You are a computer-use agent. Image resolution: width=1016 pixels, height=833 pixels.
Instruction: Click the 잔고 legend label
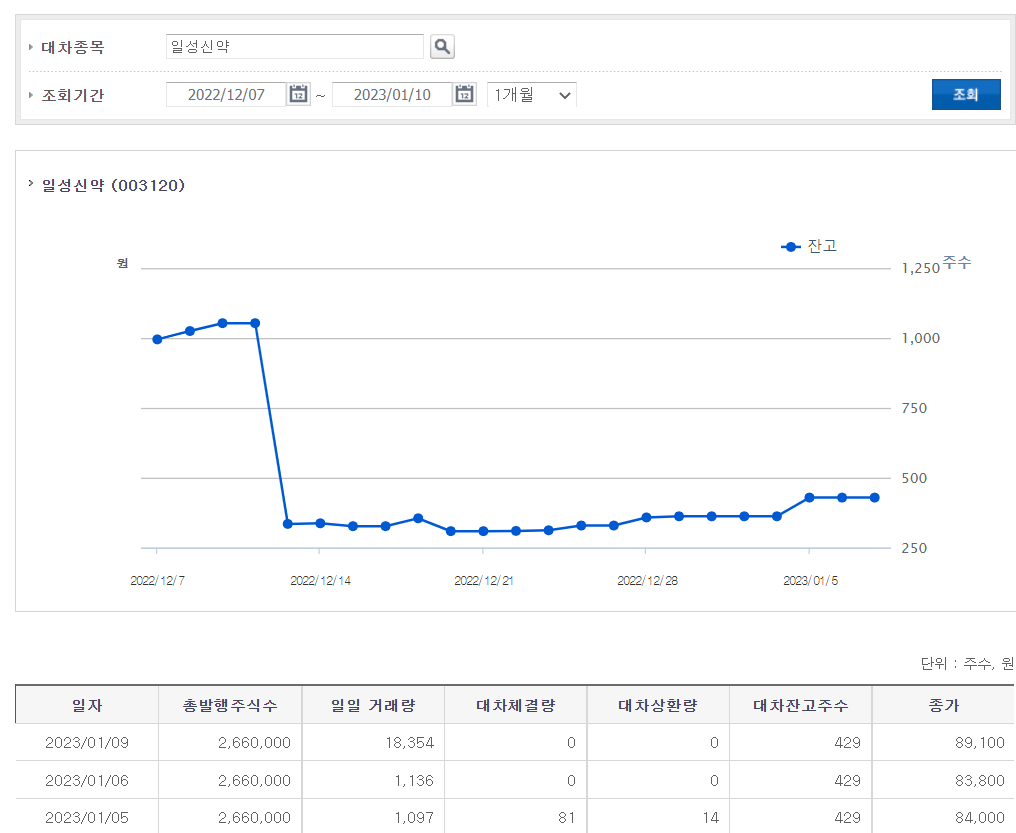pyautogui.click(x=822, y=246)
